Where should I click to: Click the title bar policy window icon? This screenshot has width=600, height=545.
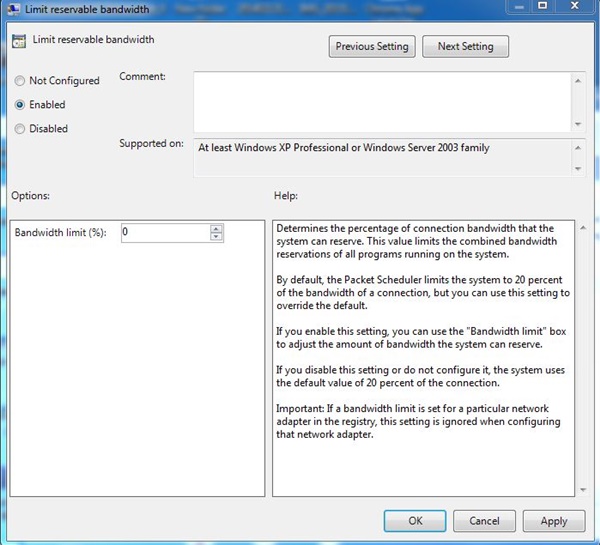(x=14, y=10)
